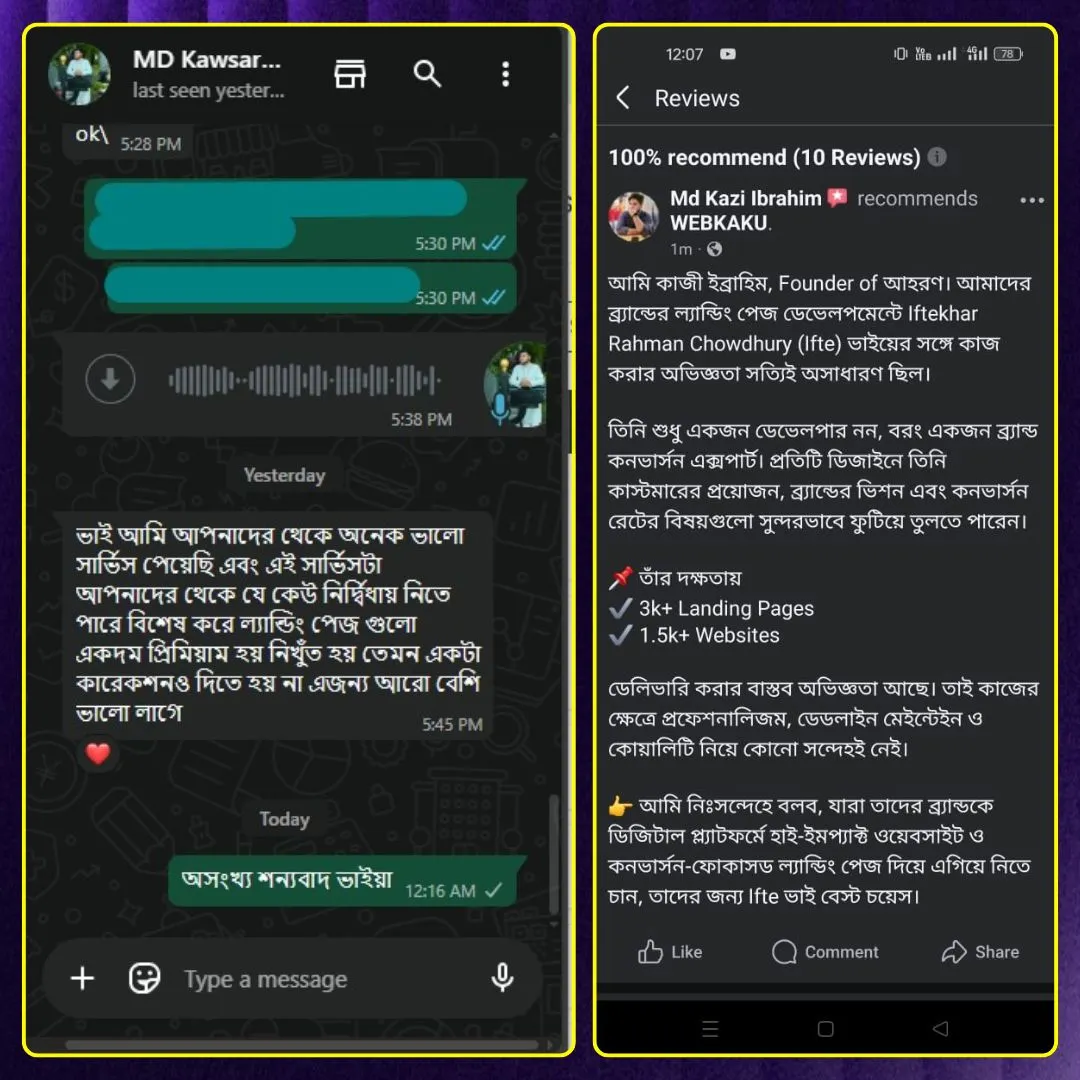Open the WhatsApp catalog storefront icon
Viewport: 1080px width, 1080px height.
click(350, 74)
